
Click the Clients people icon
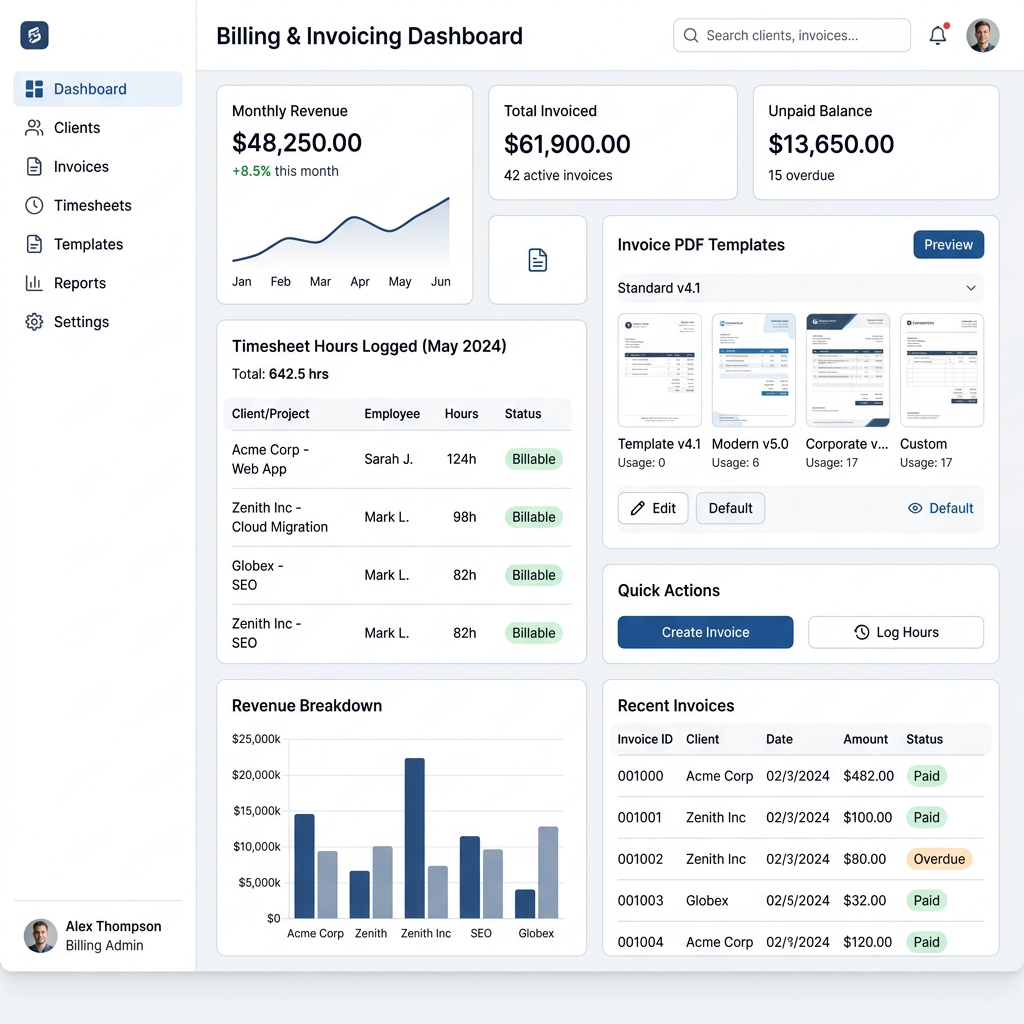(x=34, y=128)
